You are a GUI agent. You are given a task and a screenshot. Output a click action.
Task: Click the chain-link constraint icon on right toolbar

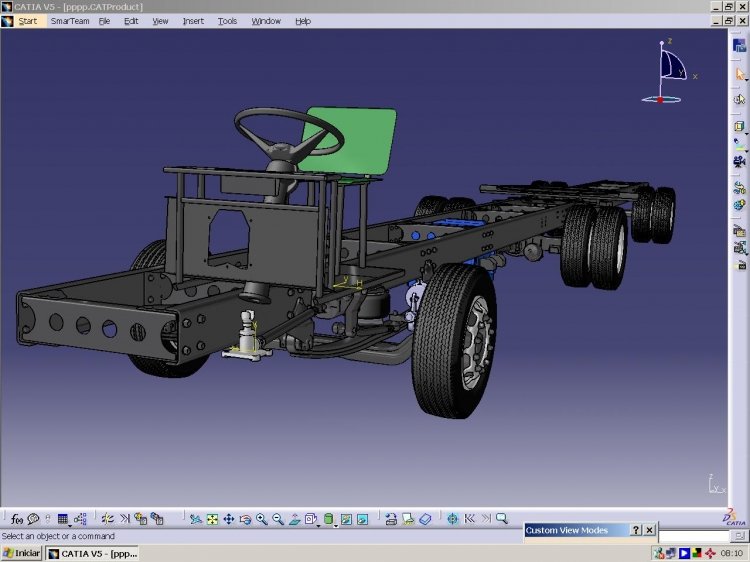739,187
